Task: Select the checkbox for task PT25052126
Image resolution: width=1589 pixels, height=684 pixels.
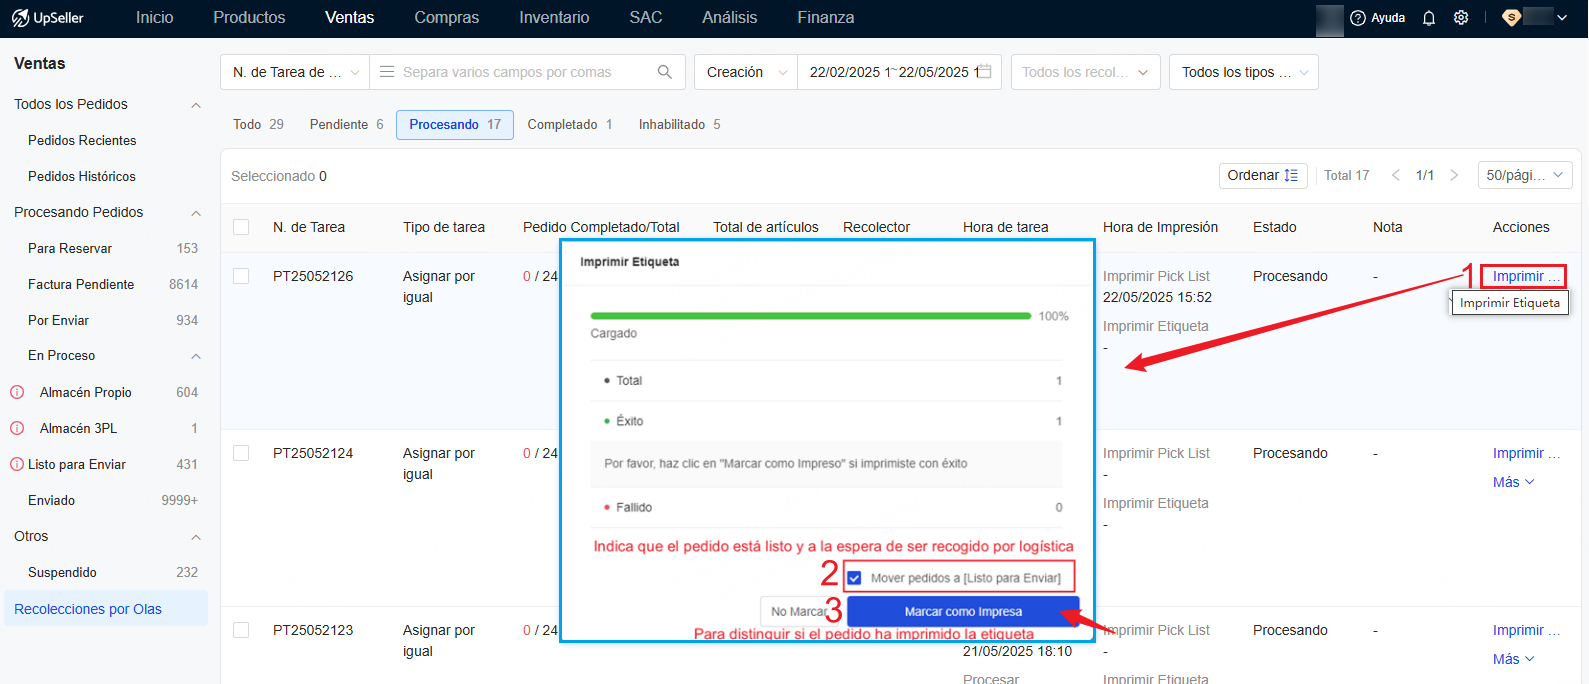Action: 241,276
